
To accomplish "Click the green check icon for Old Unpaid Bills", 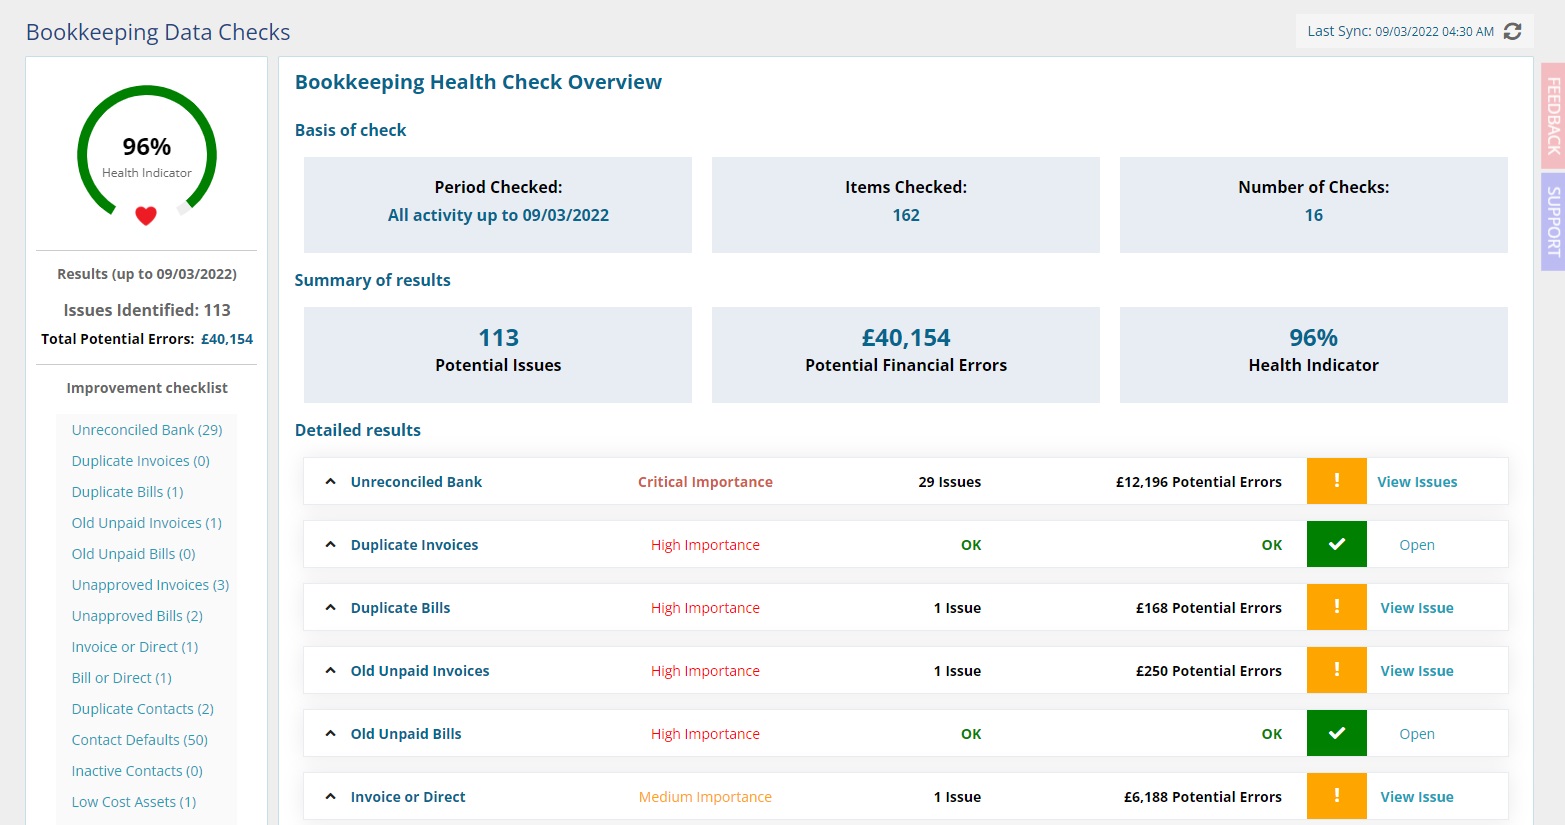I will coord(1336,733).
